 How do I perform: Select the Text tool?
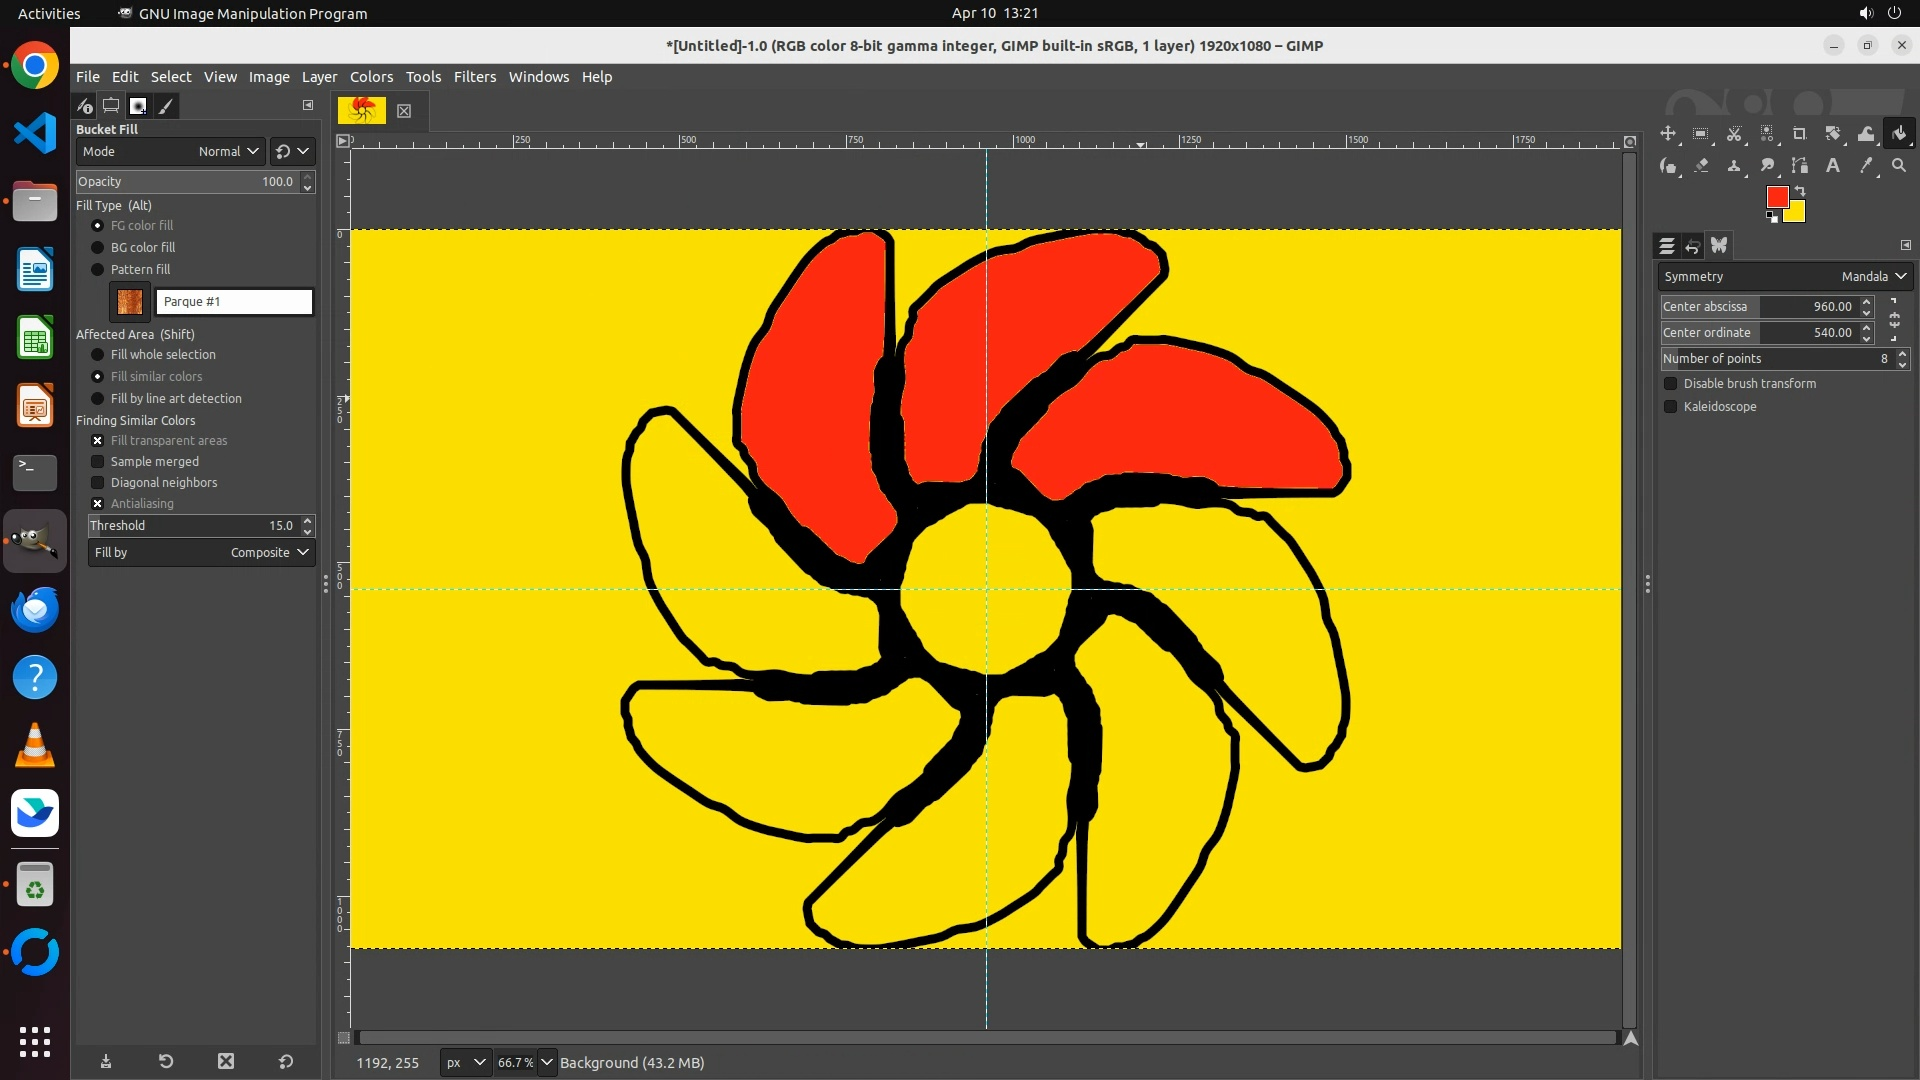click(x=1833, y=166)
